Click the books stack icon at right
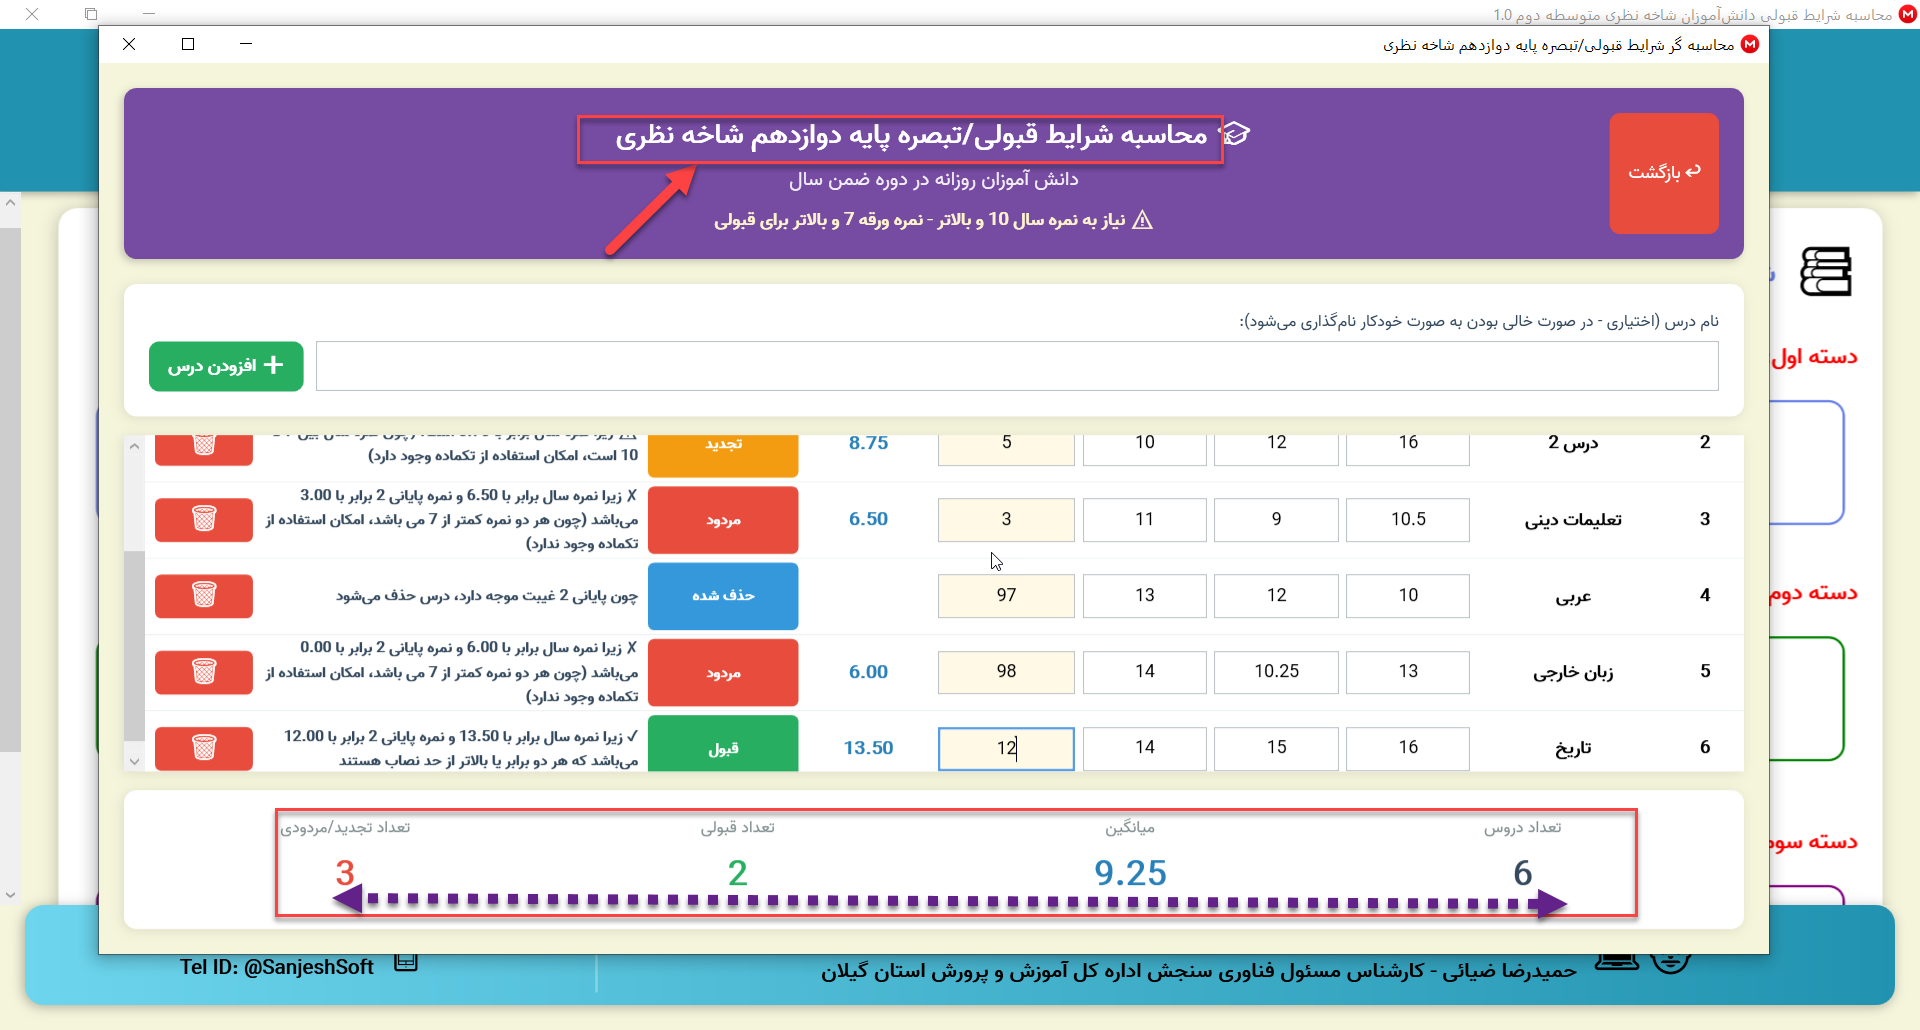The width and height of the screenshot is (1920, 1030). pyautogui.click(x=1825, y=272)
